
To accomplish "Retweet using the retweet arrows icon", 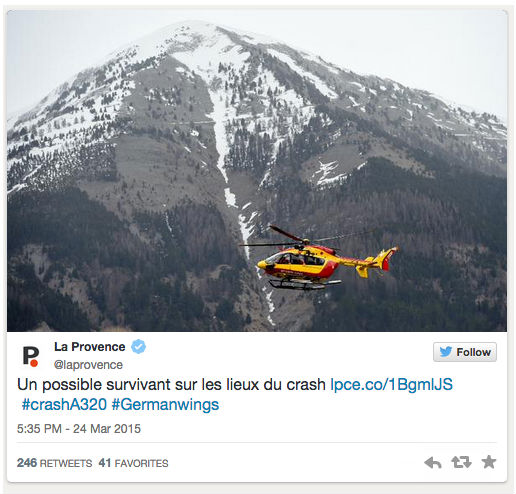I will [461, 462].
